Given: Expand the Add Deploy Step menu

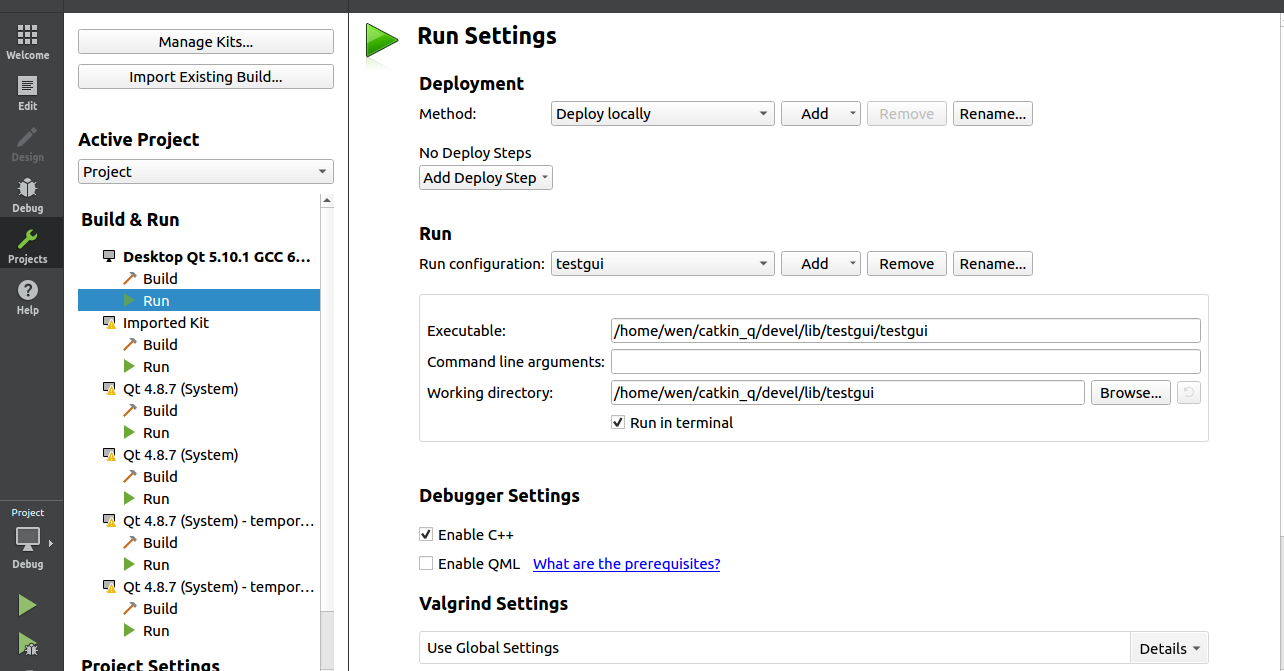Looking at the screenshot, I should coord(486,178).
